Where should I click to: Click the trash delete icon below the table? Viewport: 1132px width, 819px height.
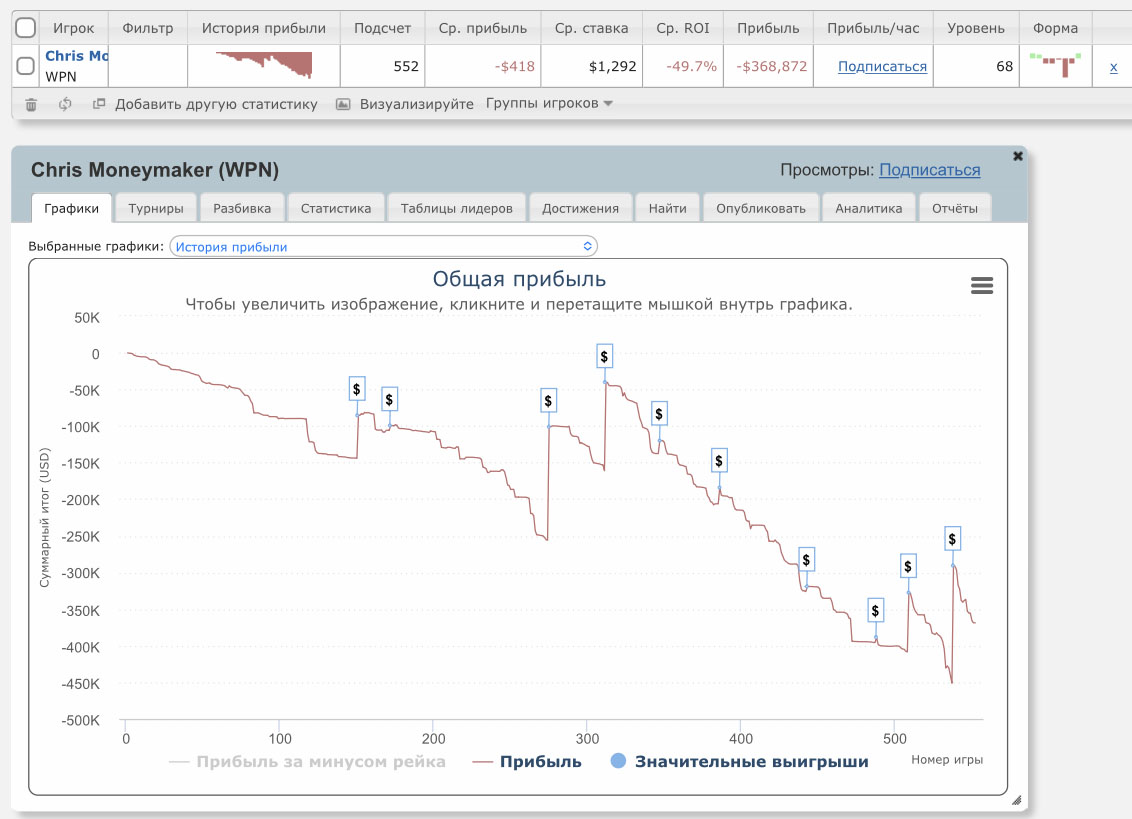31,104
